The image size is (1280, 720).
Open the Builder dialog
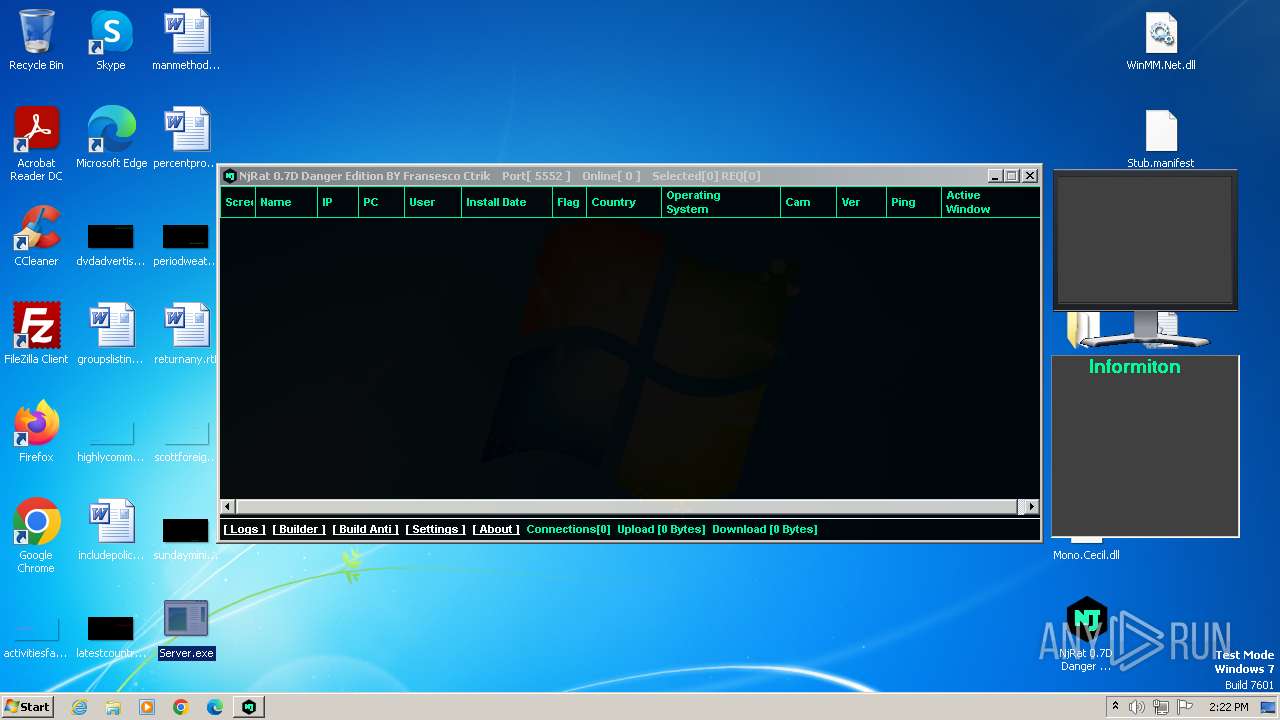coord(299,529)
